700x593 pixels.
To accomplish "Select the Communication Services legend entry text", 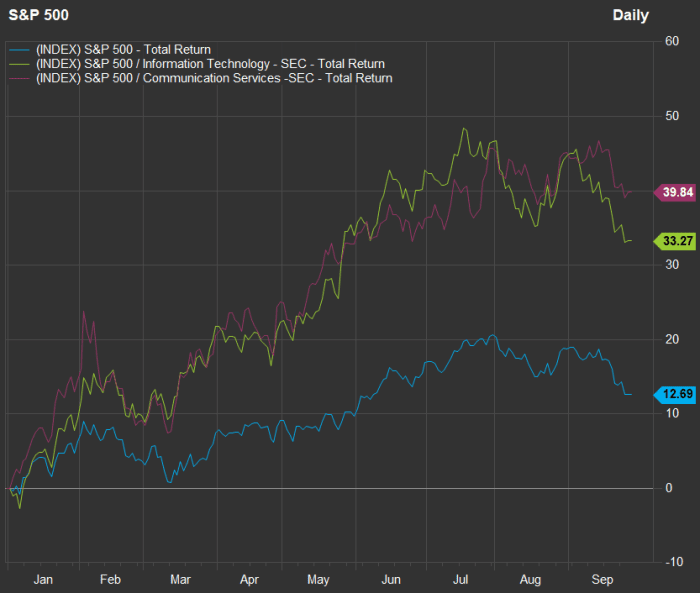I will (x=214, y=78).
